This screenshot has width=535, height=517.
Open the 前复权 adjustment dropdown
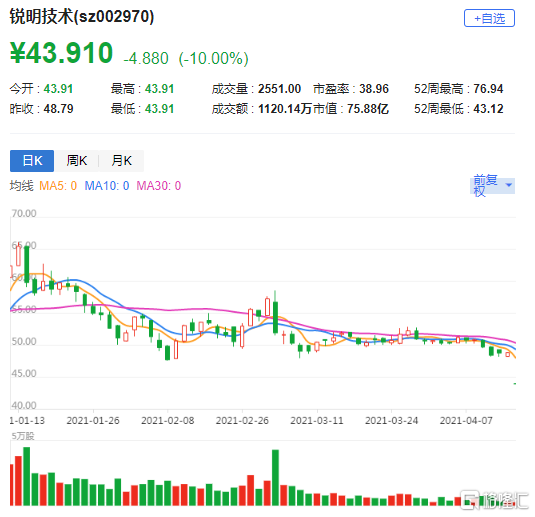pos(492,186)
